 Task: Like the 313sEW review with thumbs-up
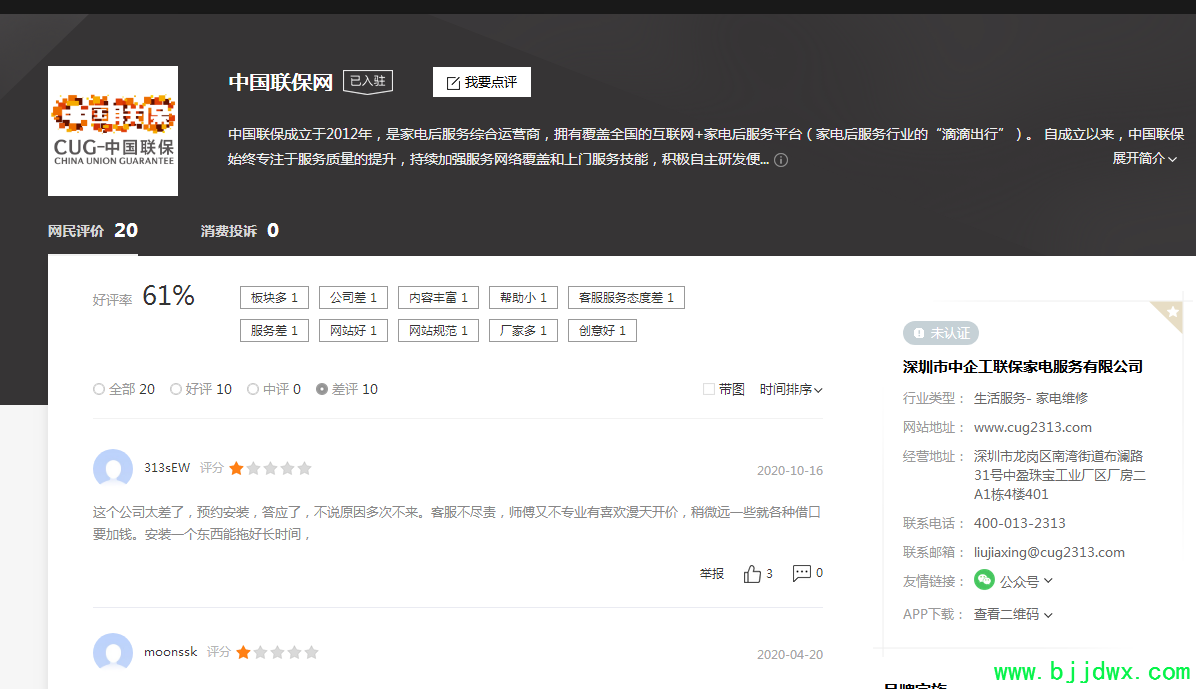click(x=752, y=574)
